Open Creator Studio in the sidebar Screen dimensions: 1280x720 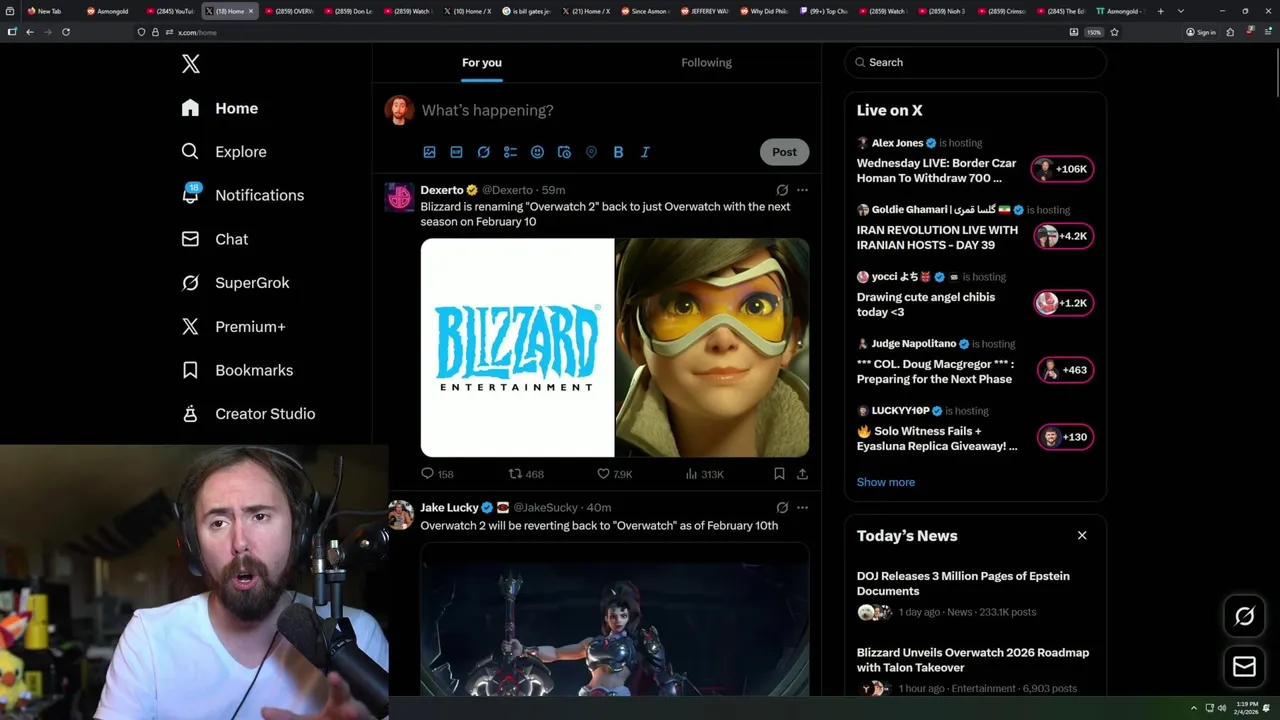point(248,414)
